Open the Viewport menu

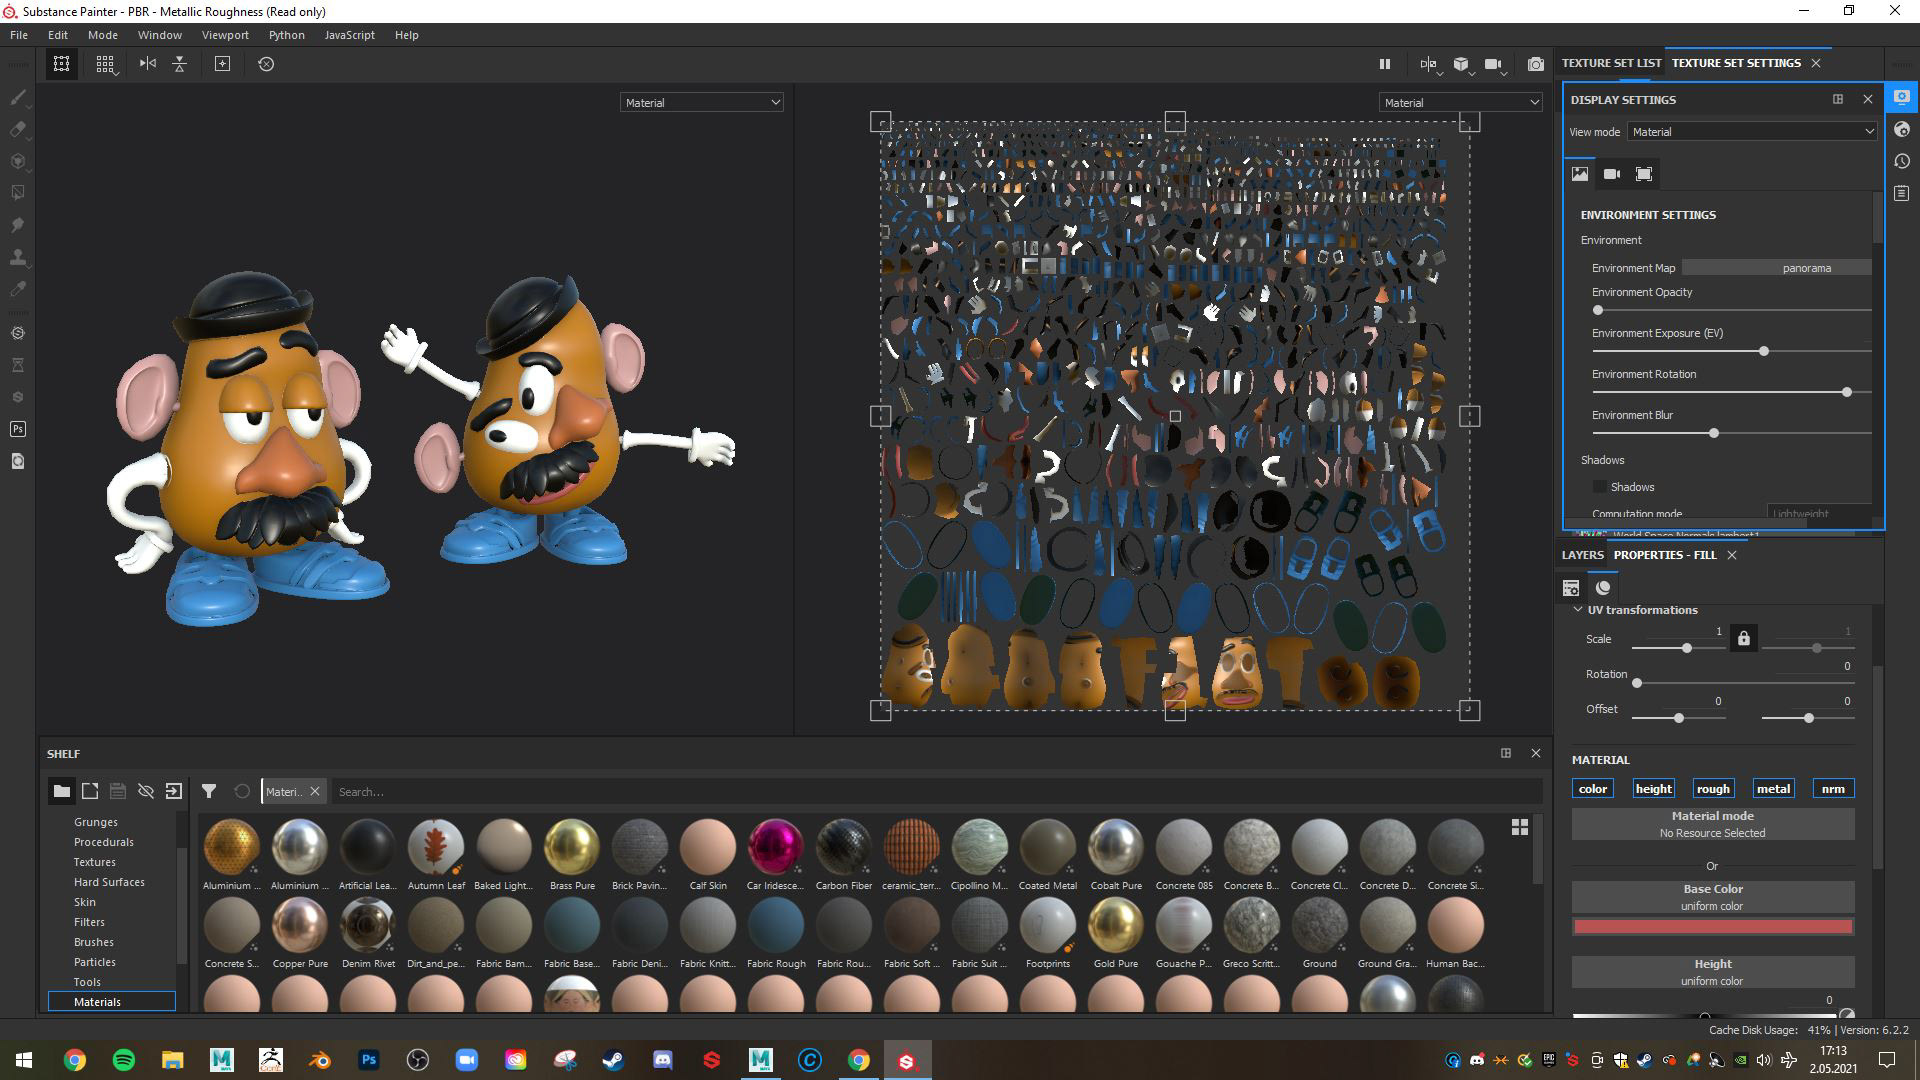point(225,35)
